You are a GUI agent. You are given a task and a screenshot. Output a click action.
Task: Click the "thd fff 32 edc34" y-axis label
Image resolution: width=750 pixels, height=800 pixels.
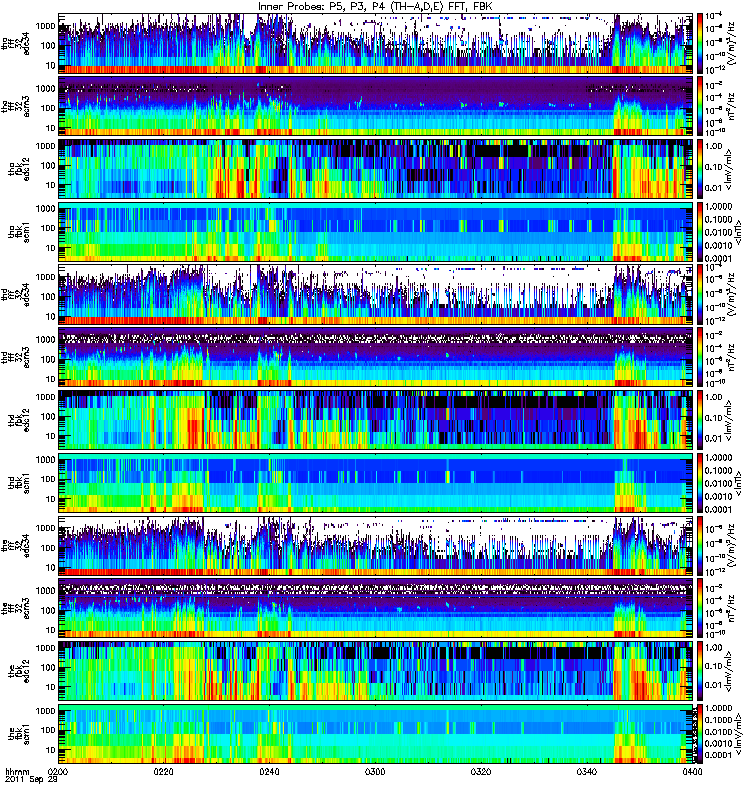coord(15,295)
